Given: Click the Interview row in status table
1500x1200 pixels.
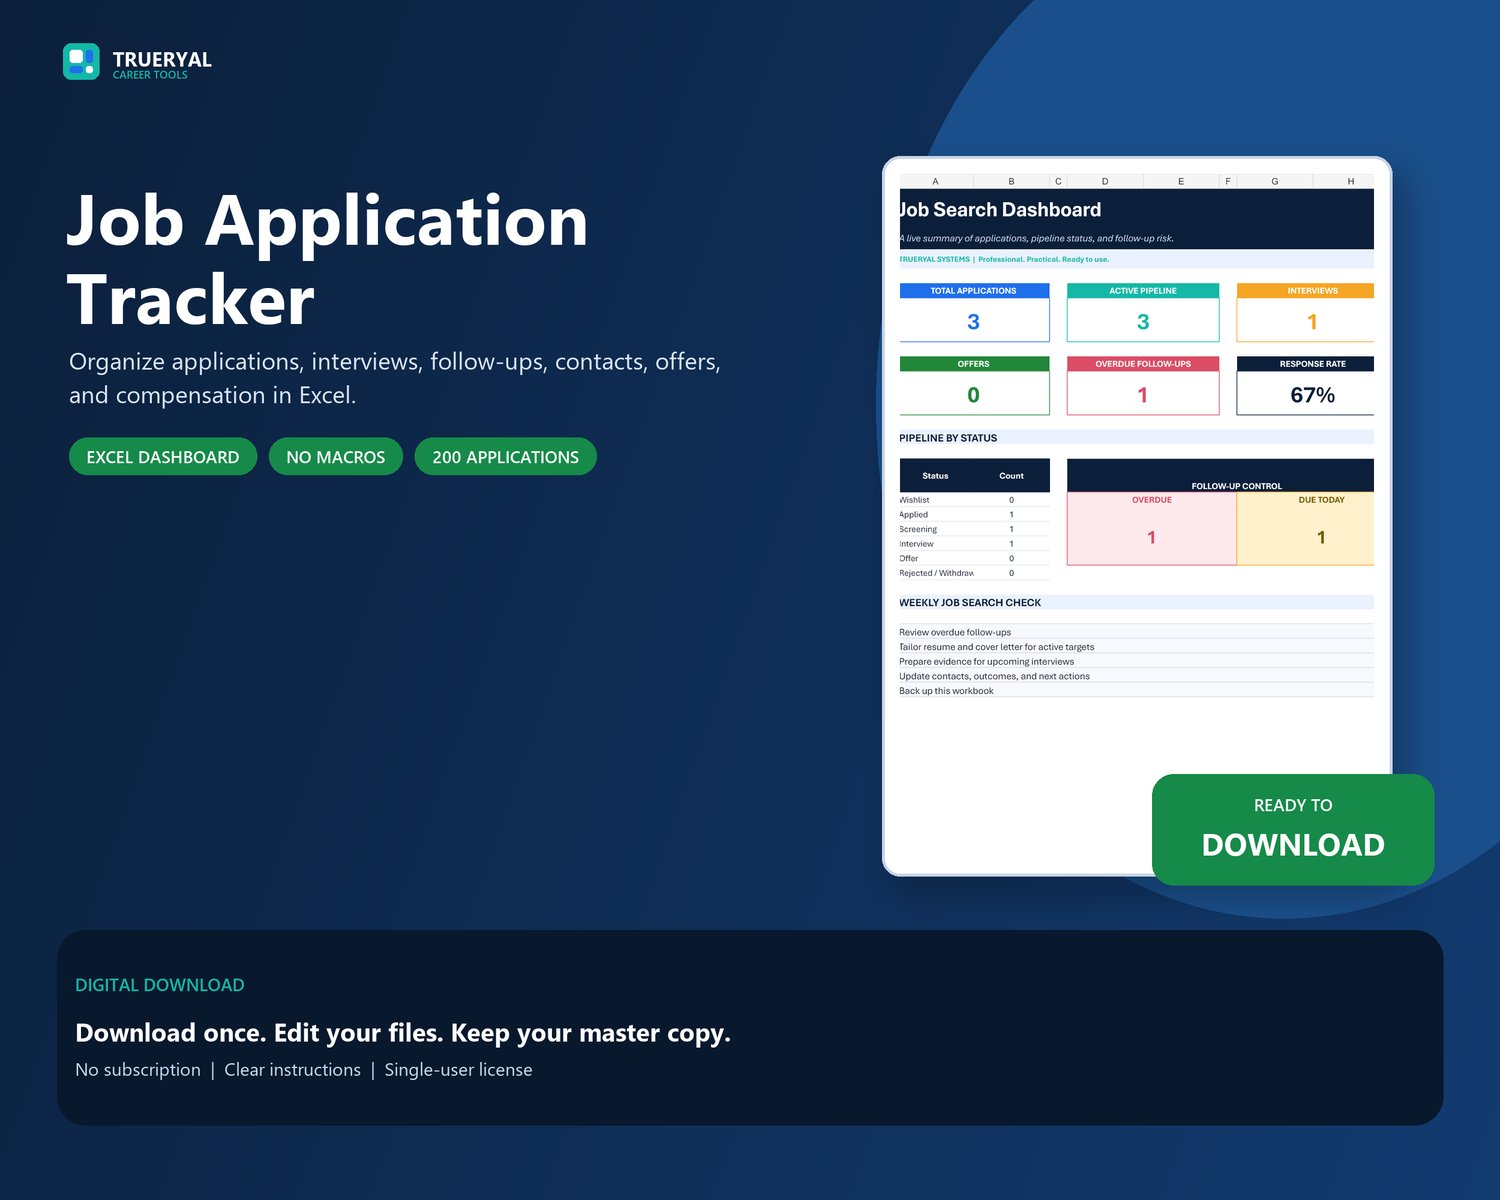Looking at the screenshot, I should (x=974, y=544).
